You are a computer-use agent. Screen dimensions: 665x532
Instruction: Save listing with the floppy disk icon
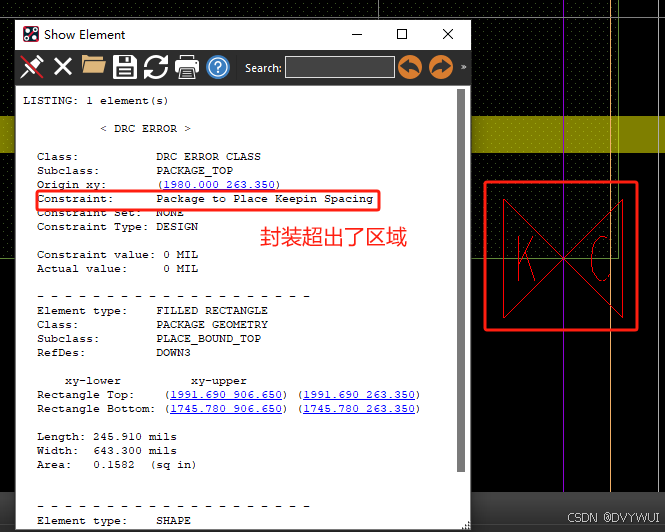[x=125, y=67]
